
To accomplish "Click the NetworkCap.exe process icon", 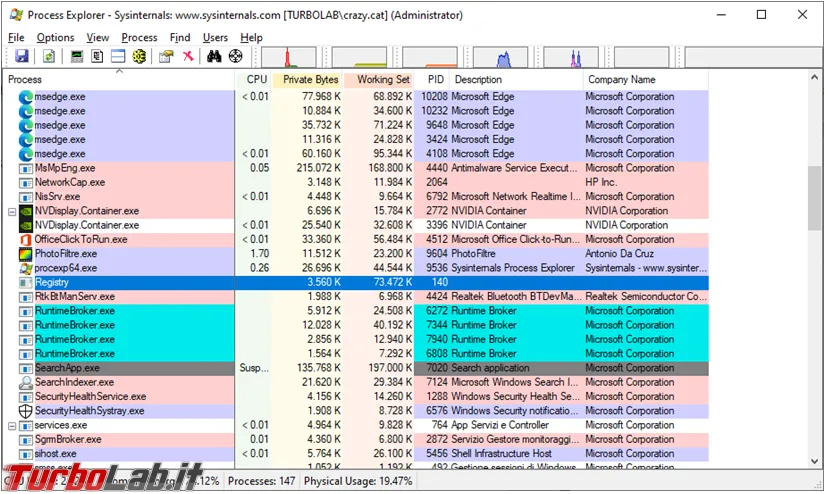I will 25,183.
